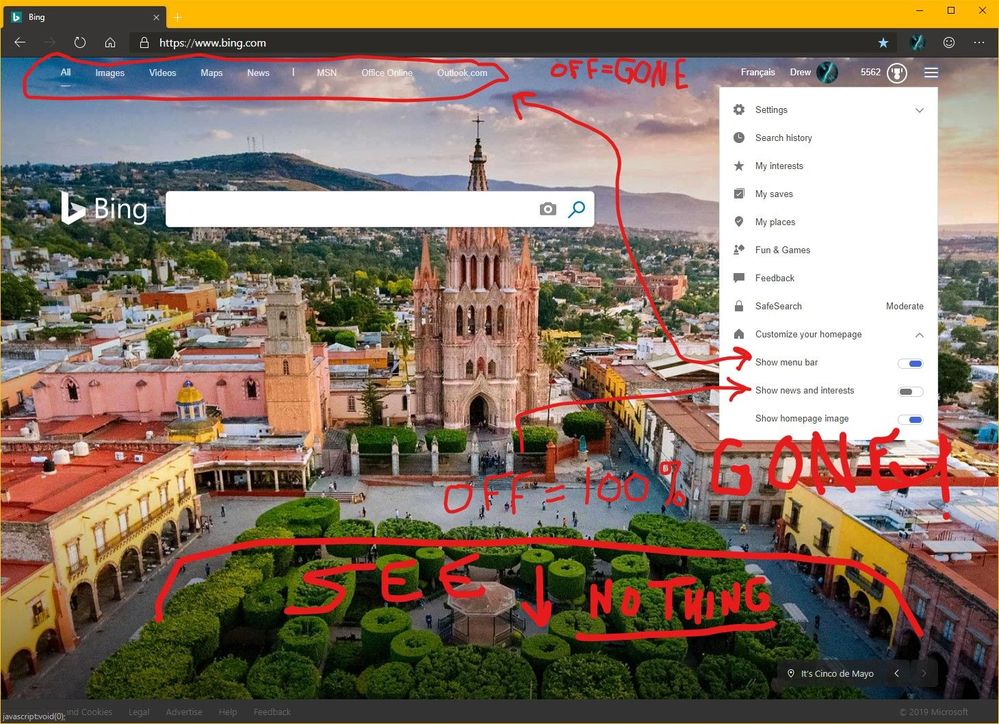Viewport: 999px width, 724px height.
Task: Select the All tab
Action: pos(66,73)
